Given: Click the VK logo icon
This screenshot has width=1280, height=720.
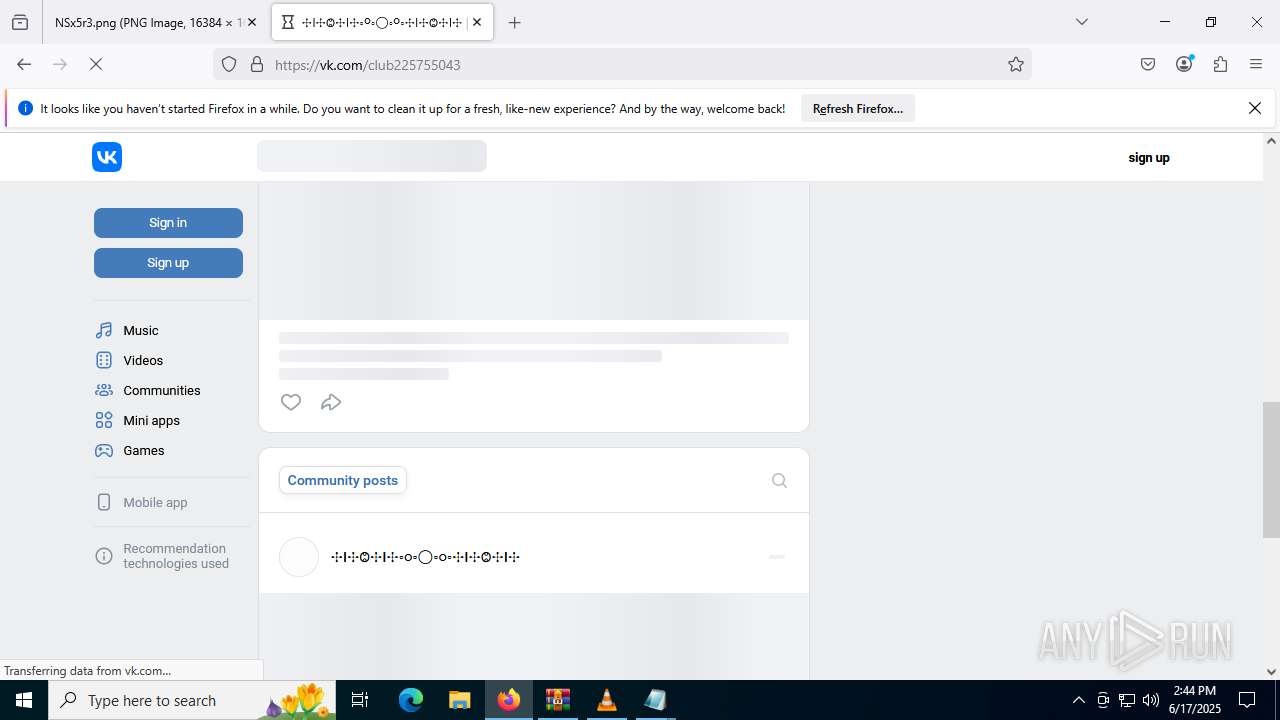Looking at the screenshot, I should [107, 157].
